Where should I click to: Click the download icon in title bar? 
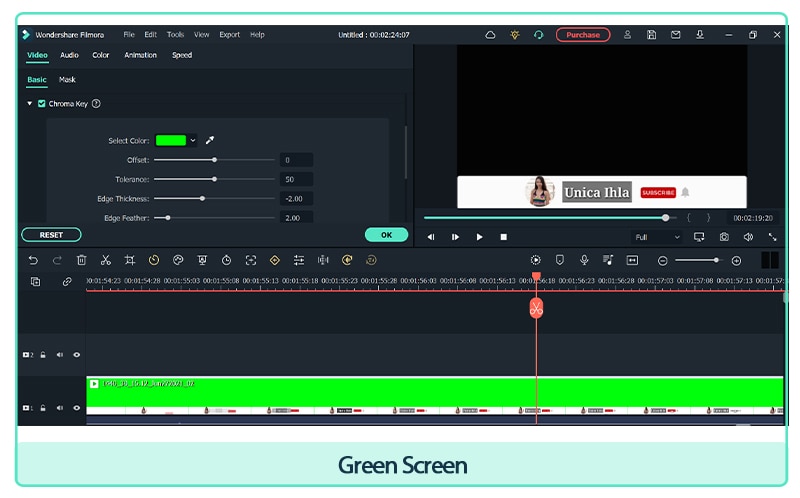click(x=700, y=35)
